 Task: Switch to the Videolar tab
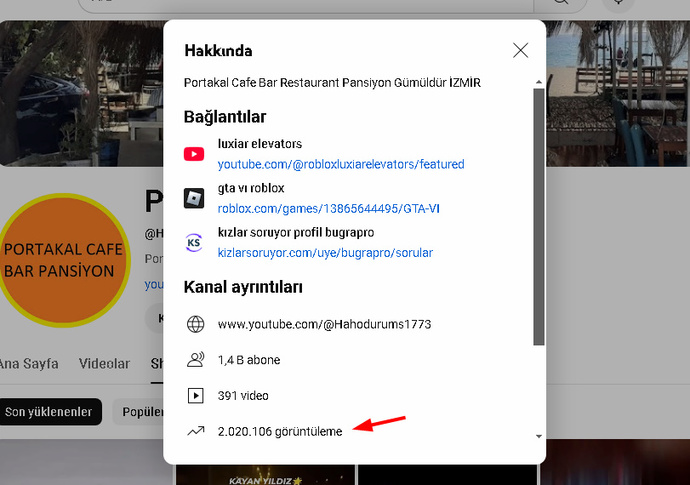(104, 364)
